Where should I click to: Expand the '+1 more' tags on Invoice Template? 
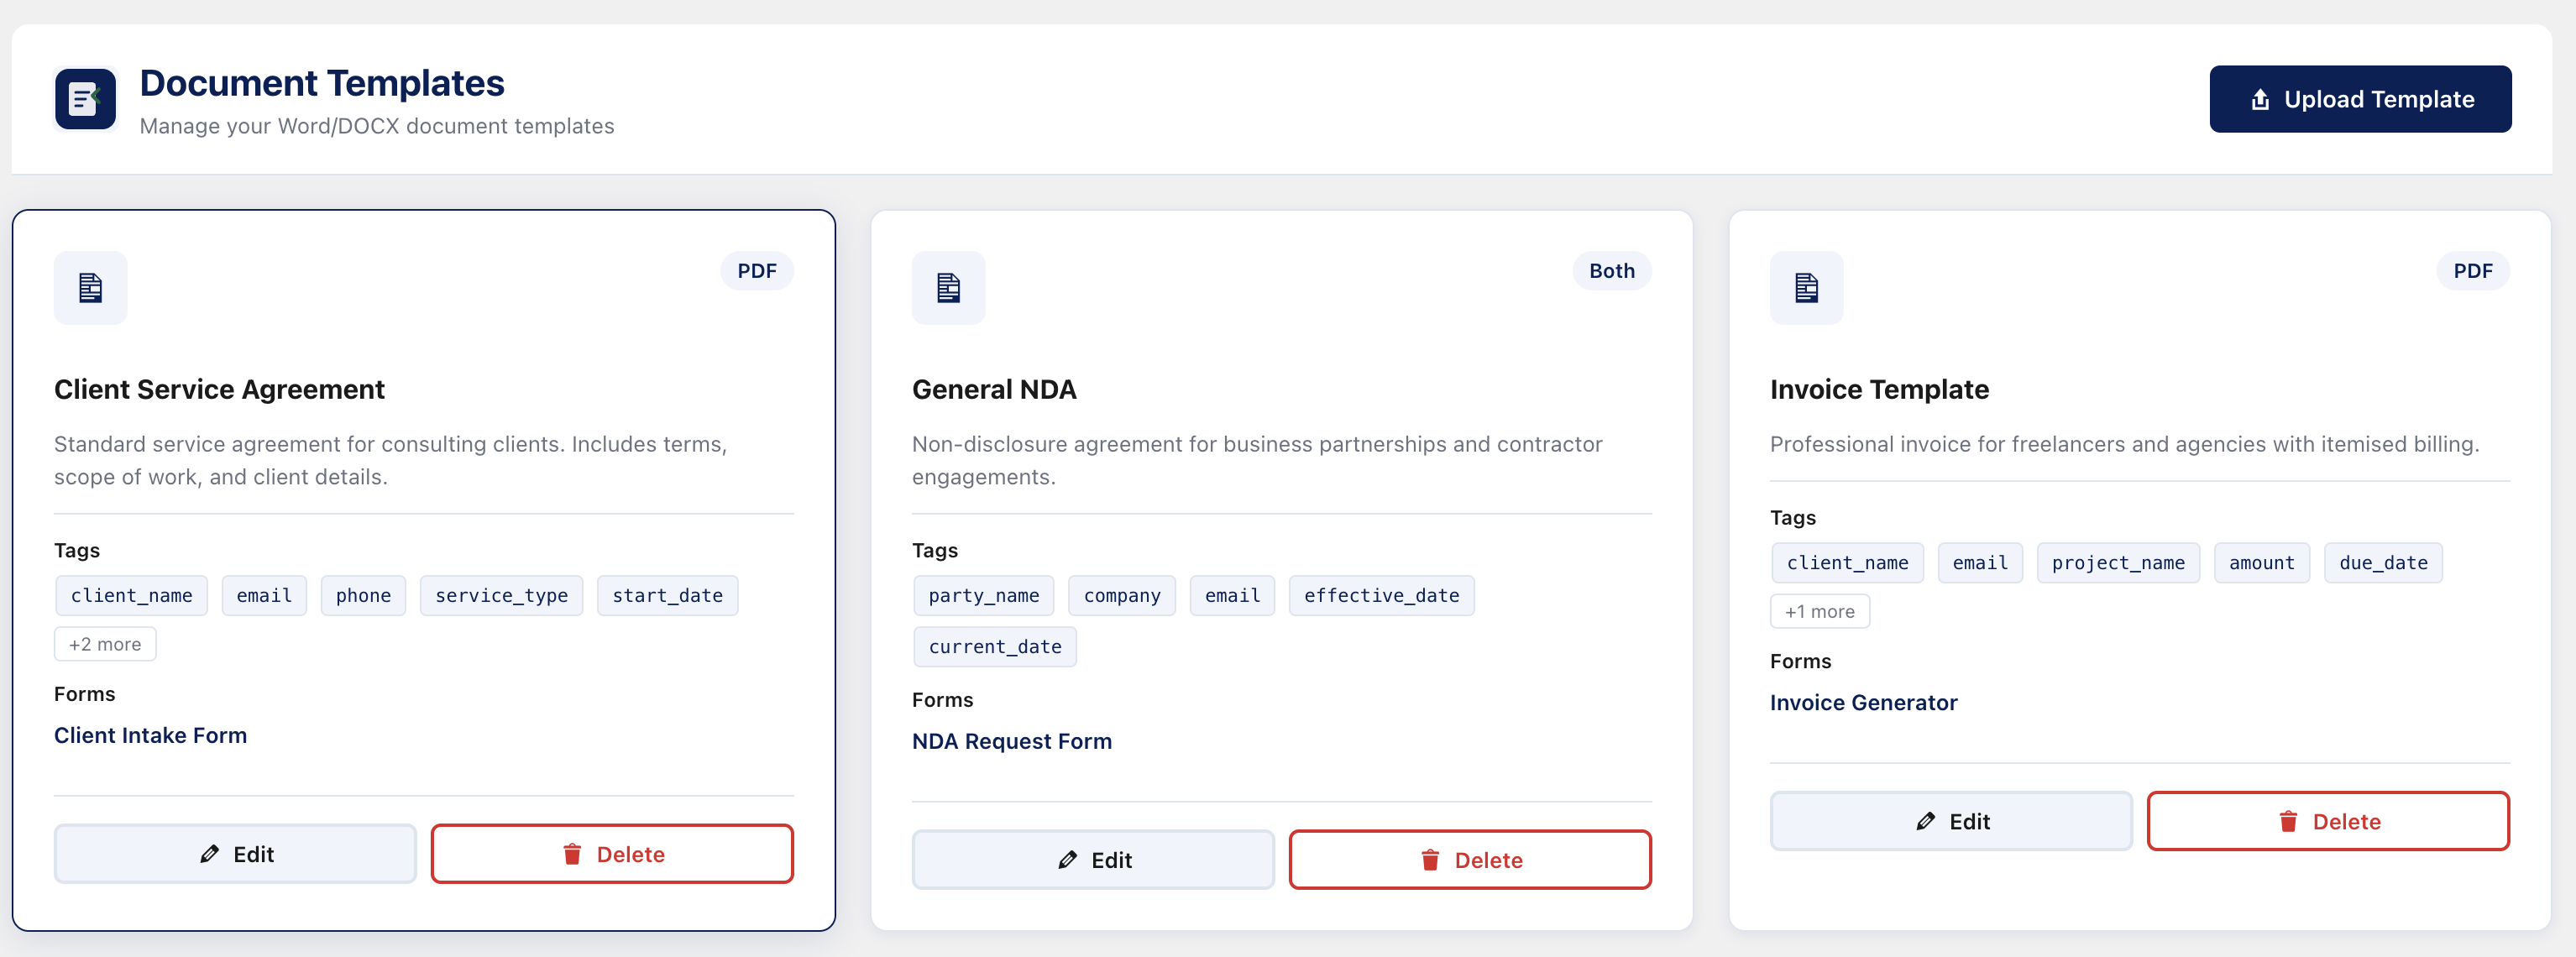coord(1819,612)
